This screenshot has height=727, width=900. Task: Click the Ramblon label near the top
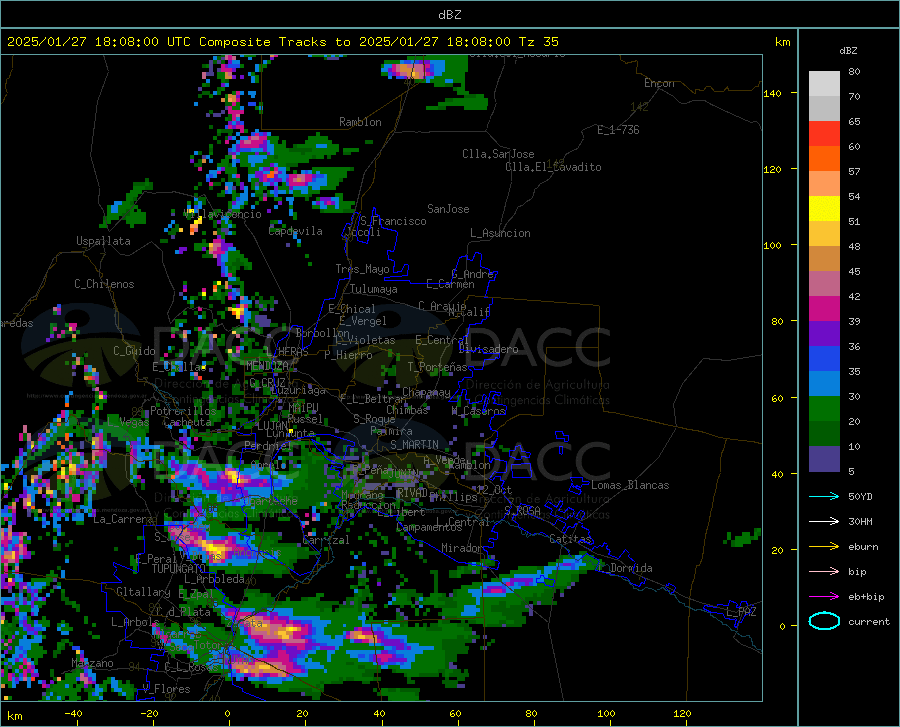click(x=360, y=122)
